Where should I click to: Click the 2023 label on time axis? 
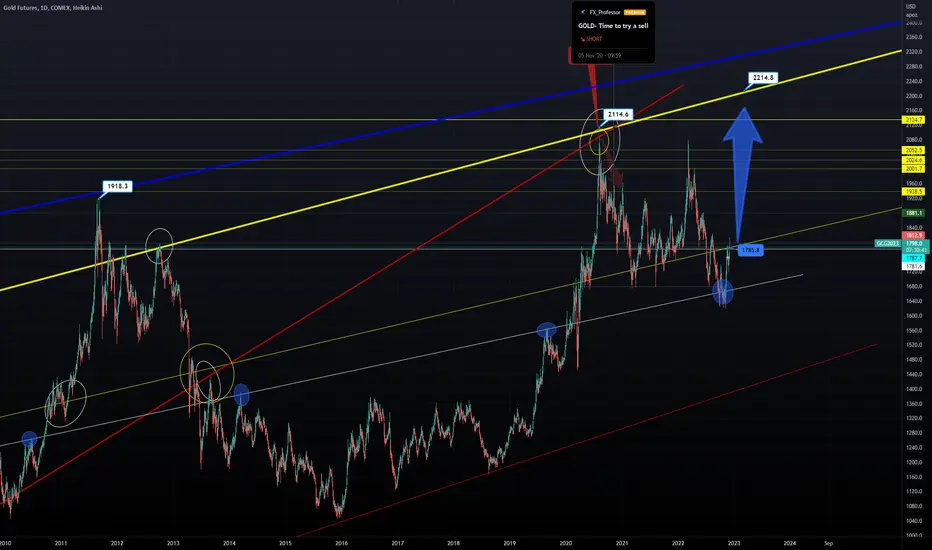734,543
